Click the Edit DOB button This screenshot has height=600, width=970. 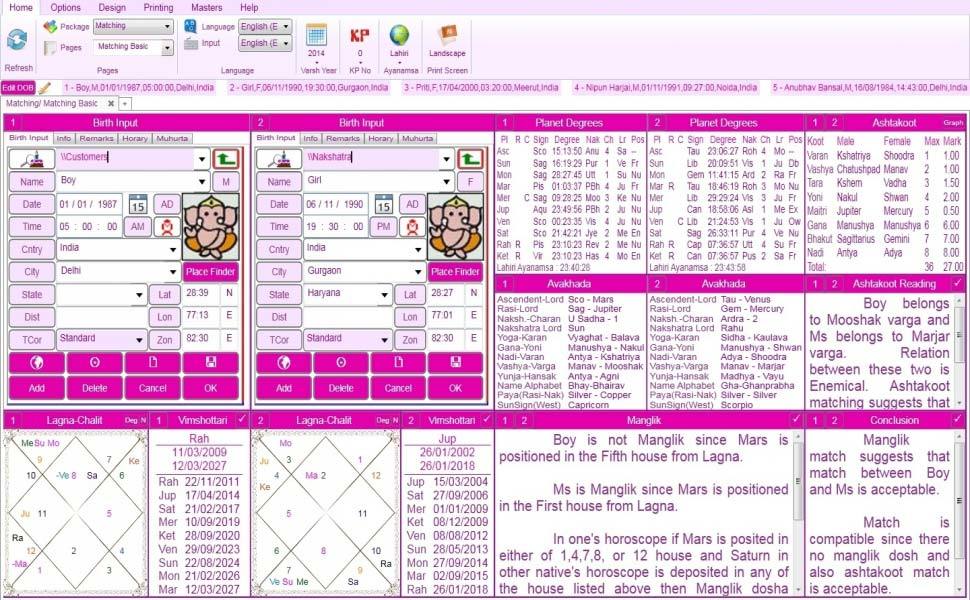[18, 88]
